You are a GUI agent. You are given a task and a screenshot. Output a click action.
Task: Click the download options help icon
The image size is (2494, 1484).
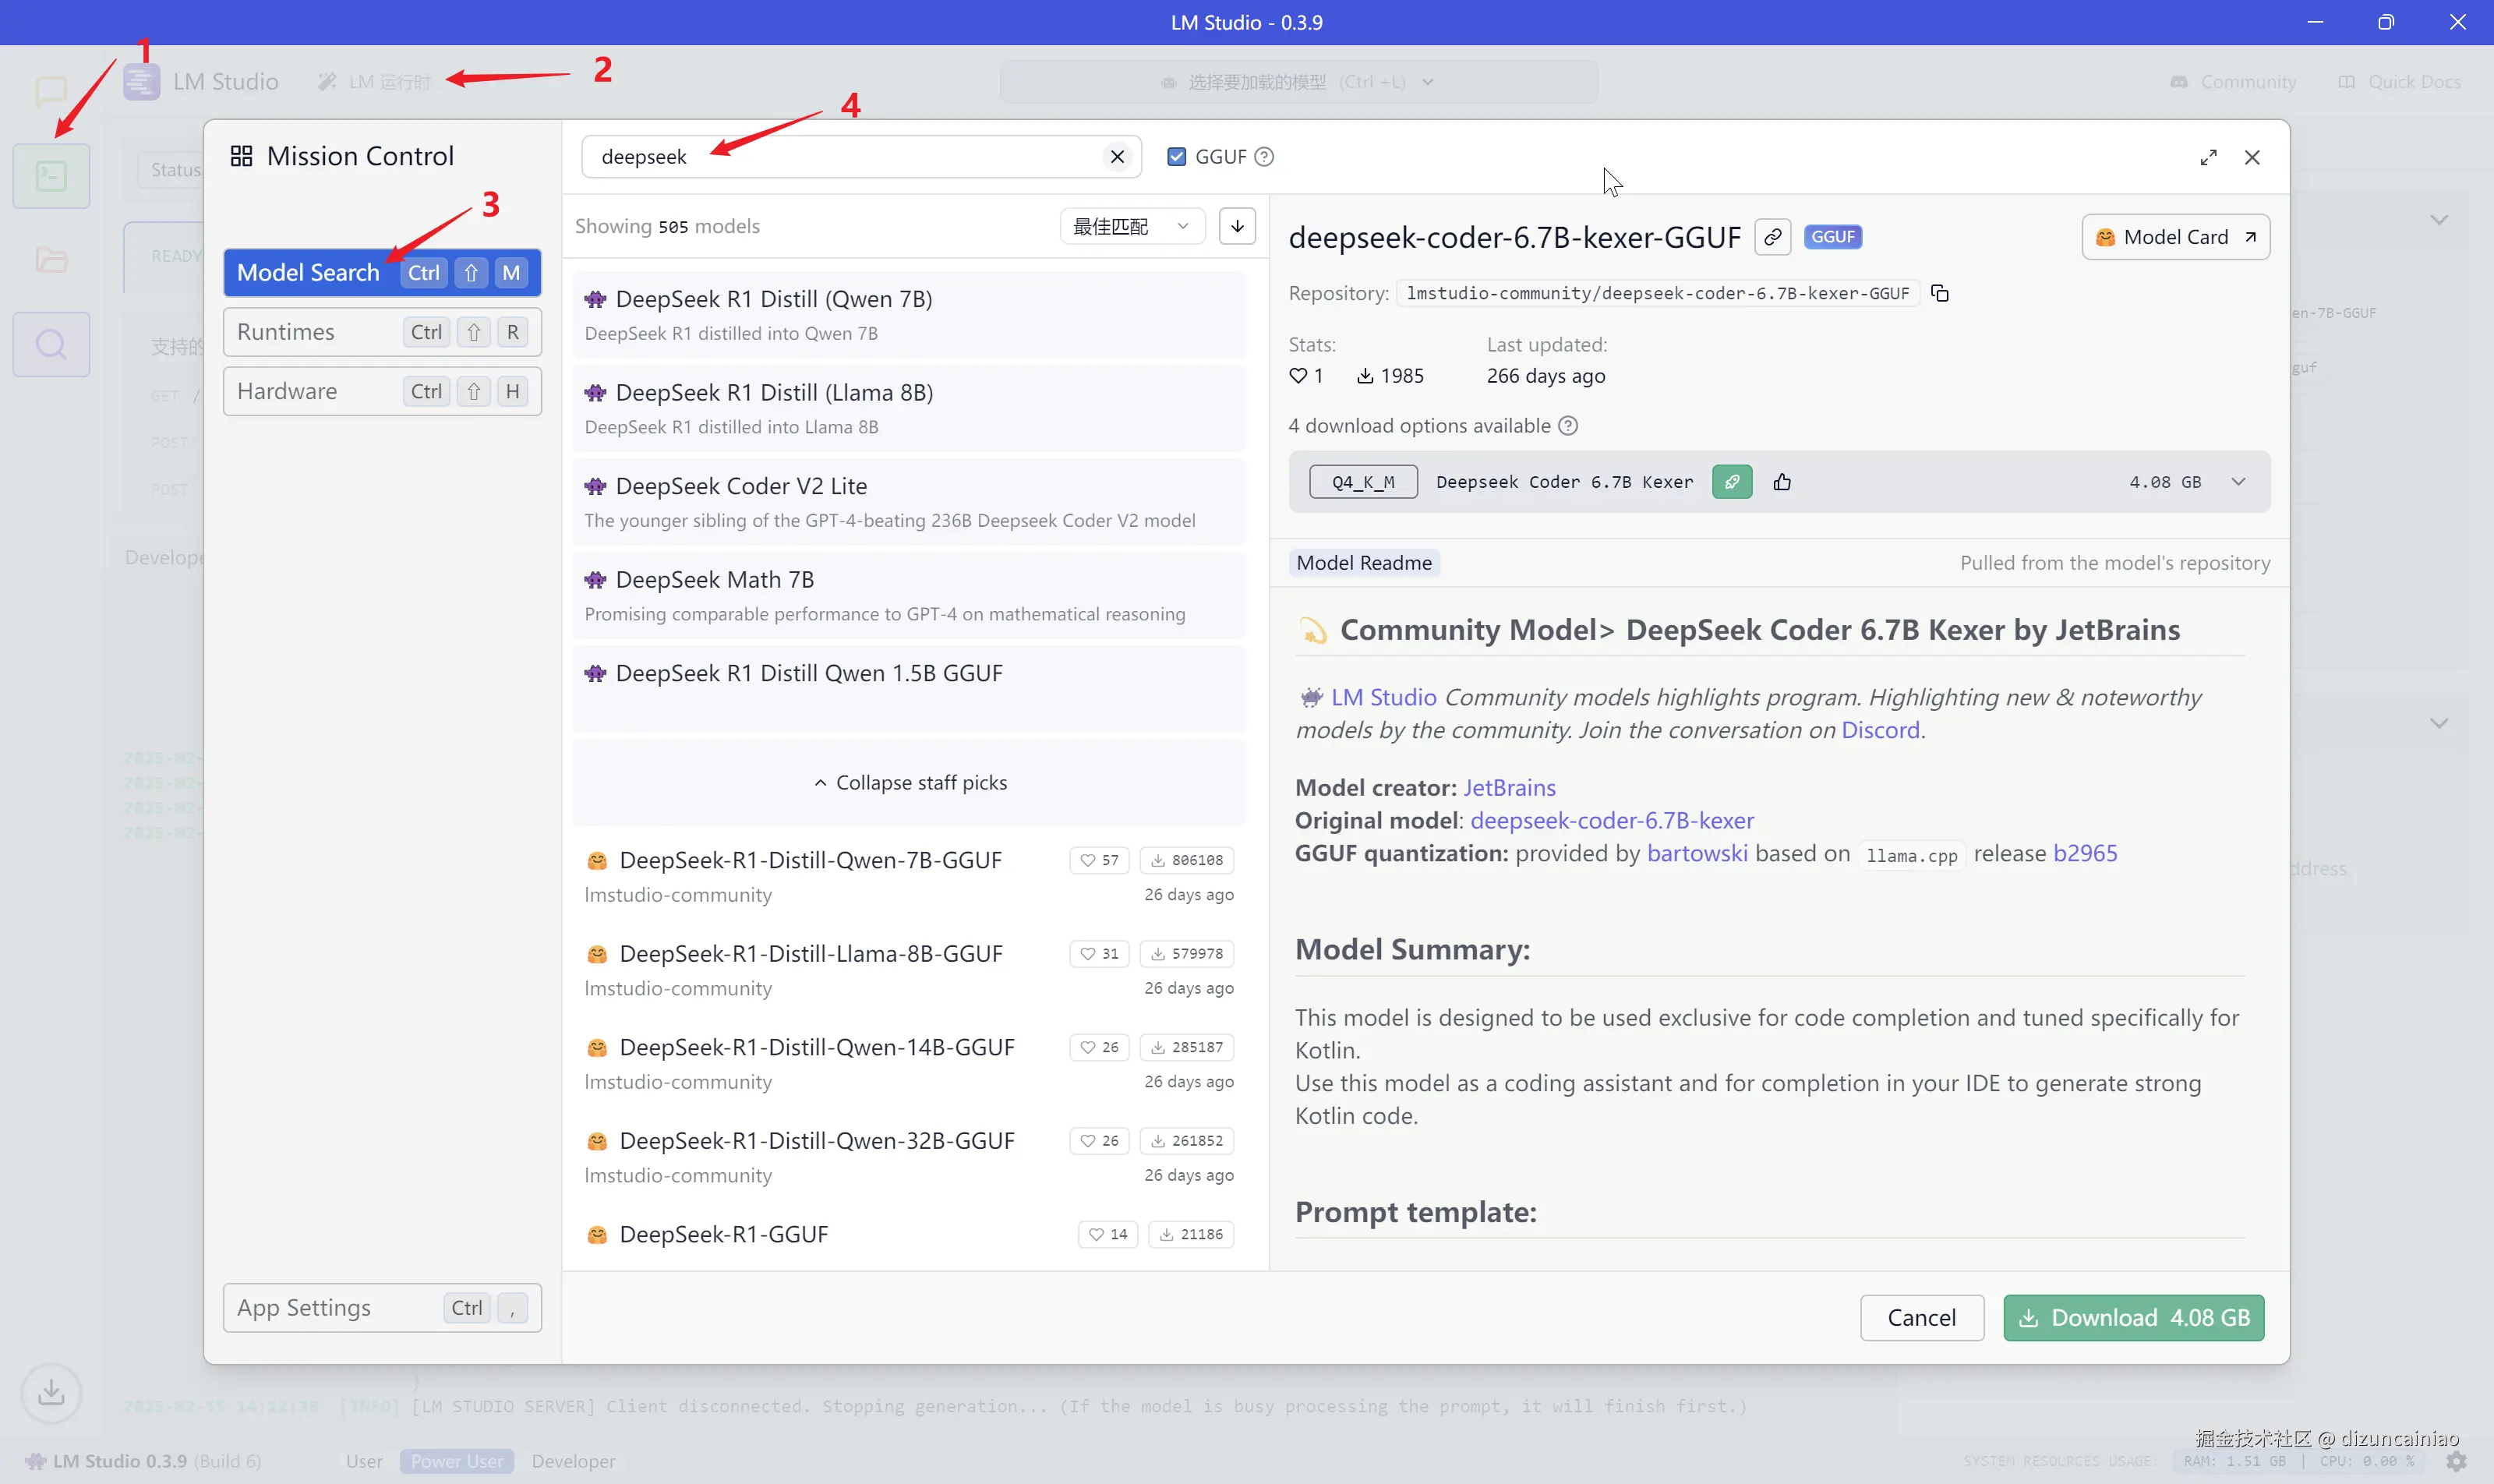[x=1568, y=426]
